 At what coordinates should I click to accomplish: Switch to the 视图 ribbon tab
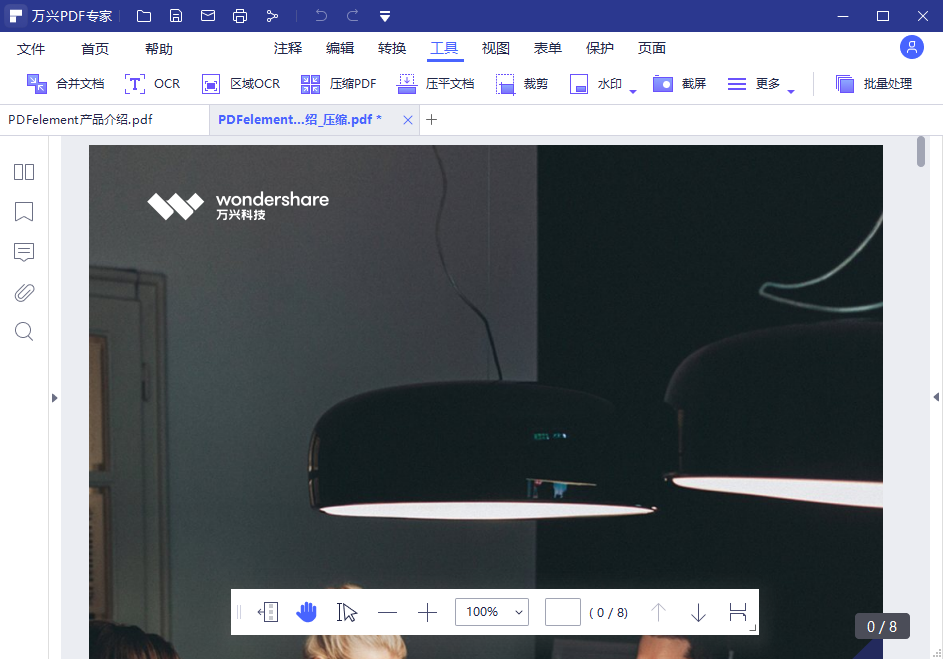click(495, 47)
